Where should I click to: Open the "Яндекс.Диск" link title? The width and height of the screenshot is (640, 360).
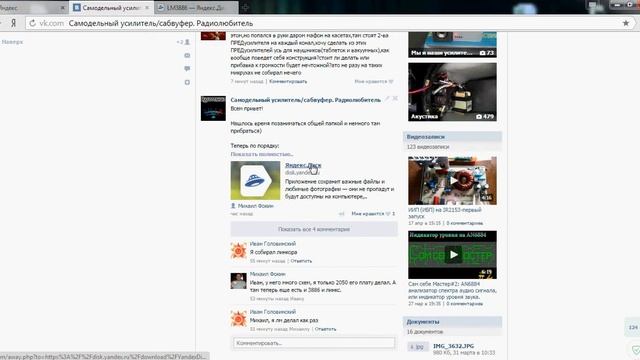(303, 165)
